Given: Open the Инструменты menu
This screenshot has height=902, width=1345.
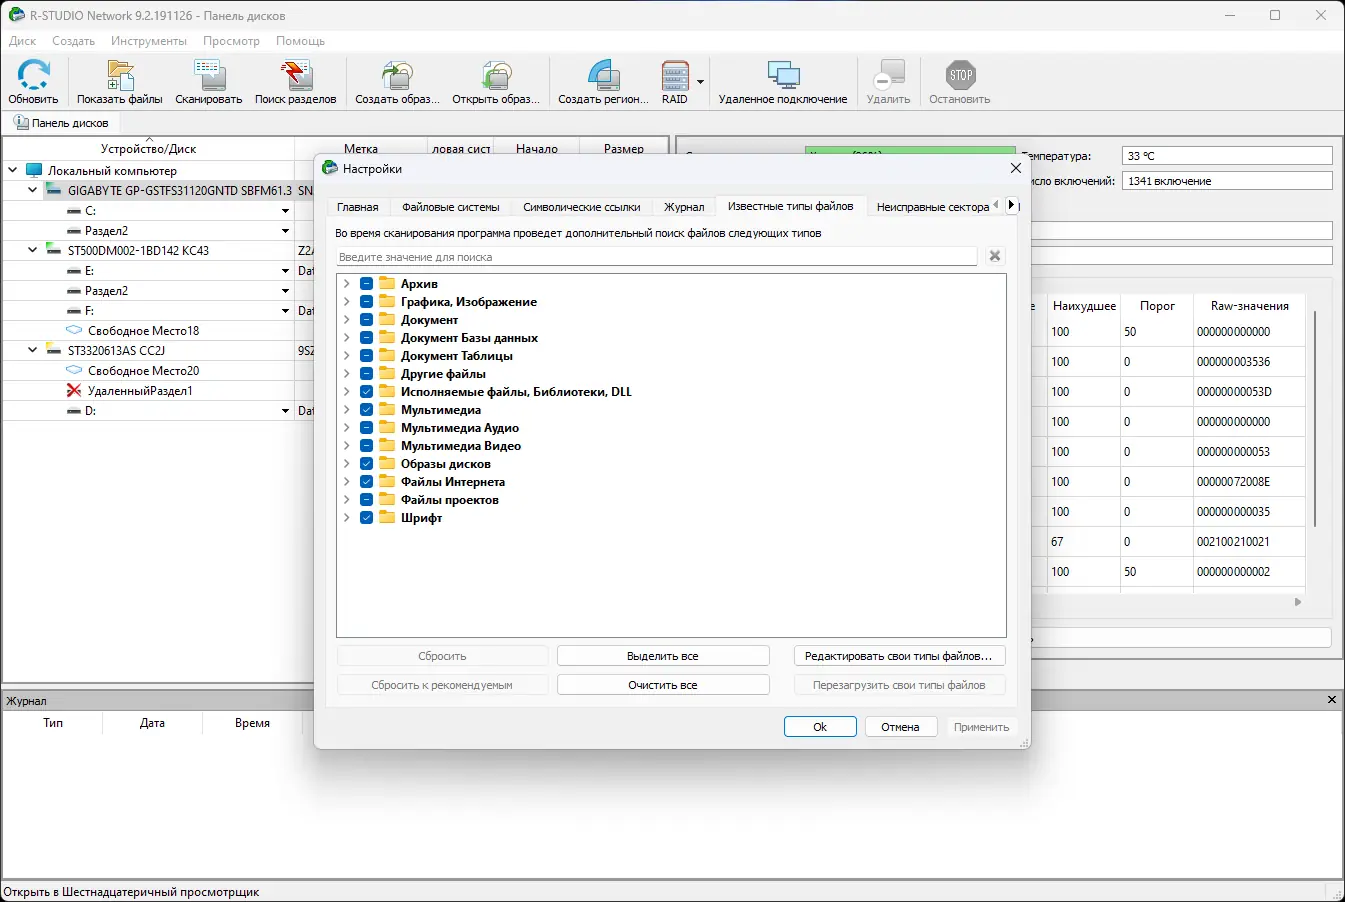Looking at the screenshot, I should point(149,41).
